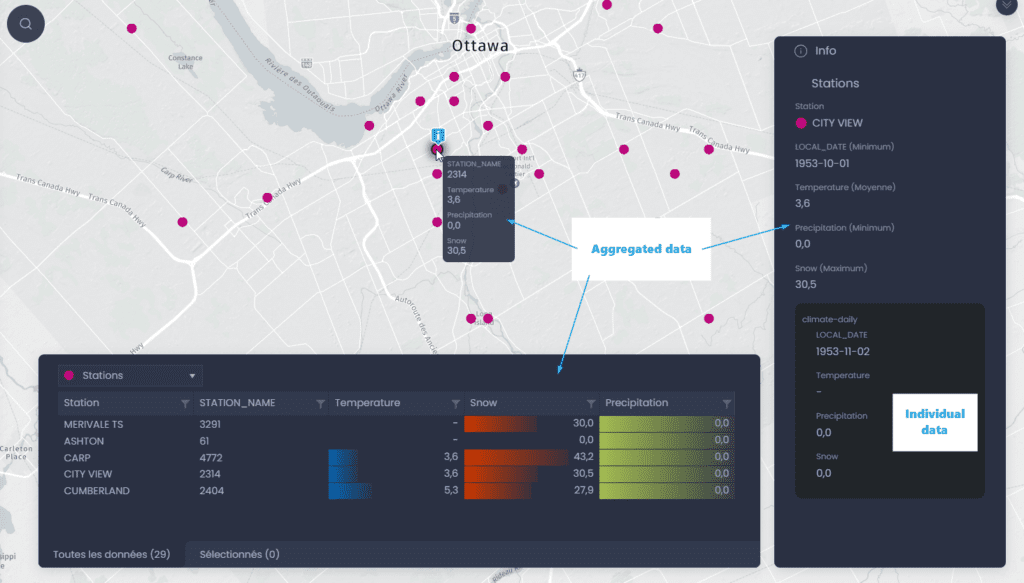Click the LOCAL_DATE value 1953-10-01

coord(822,163)
